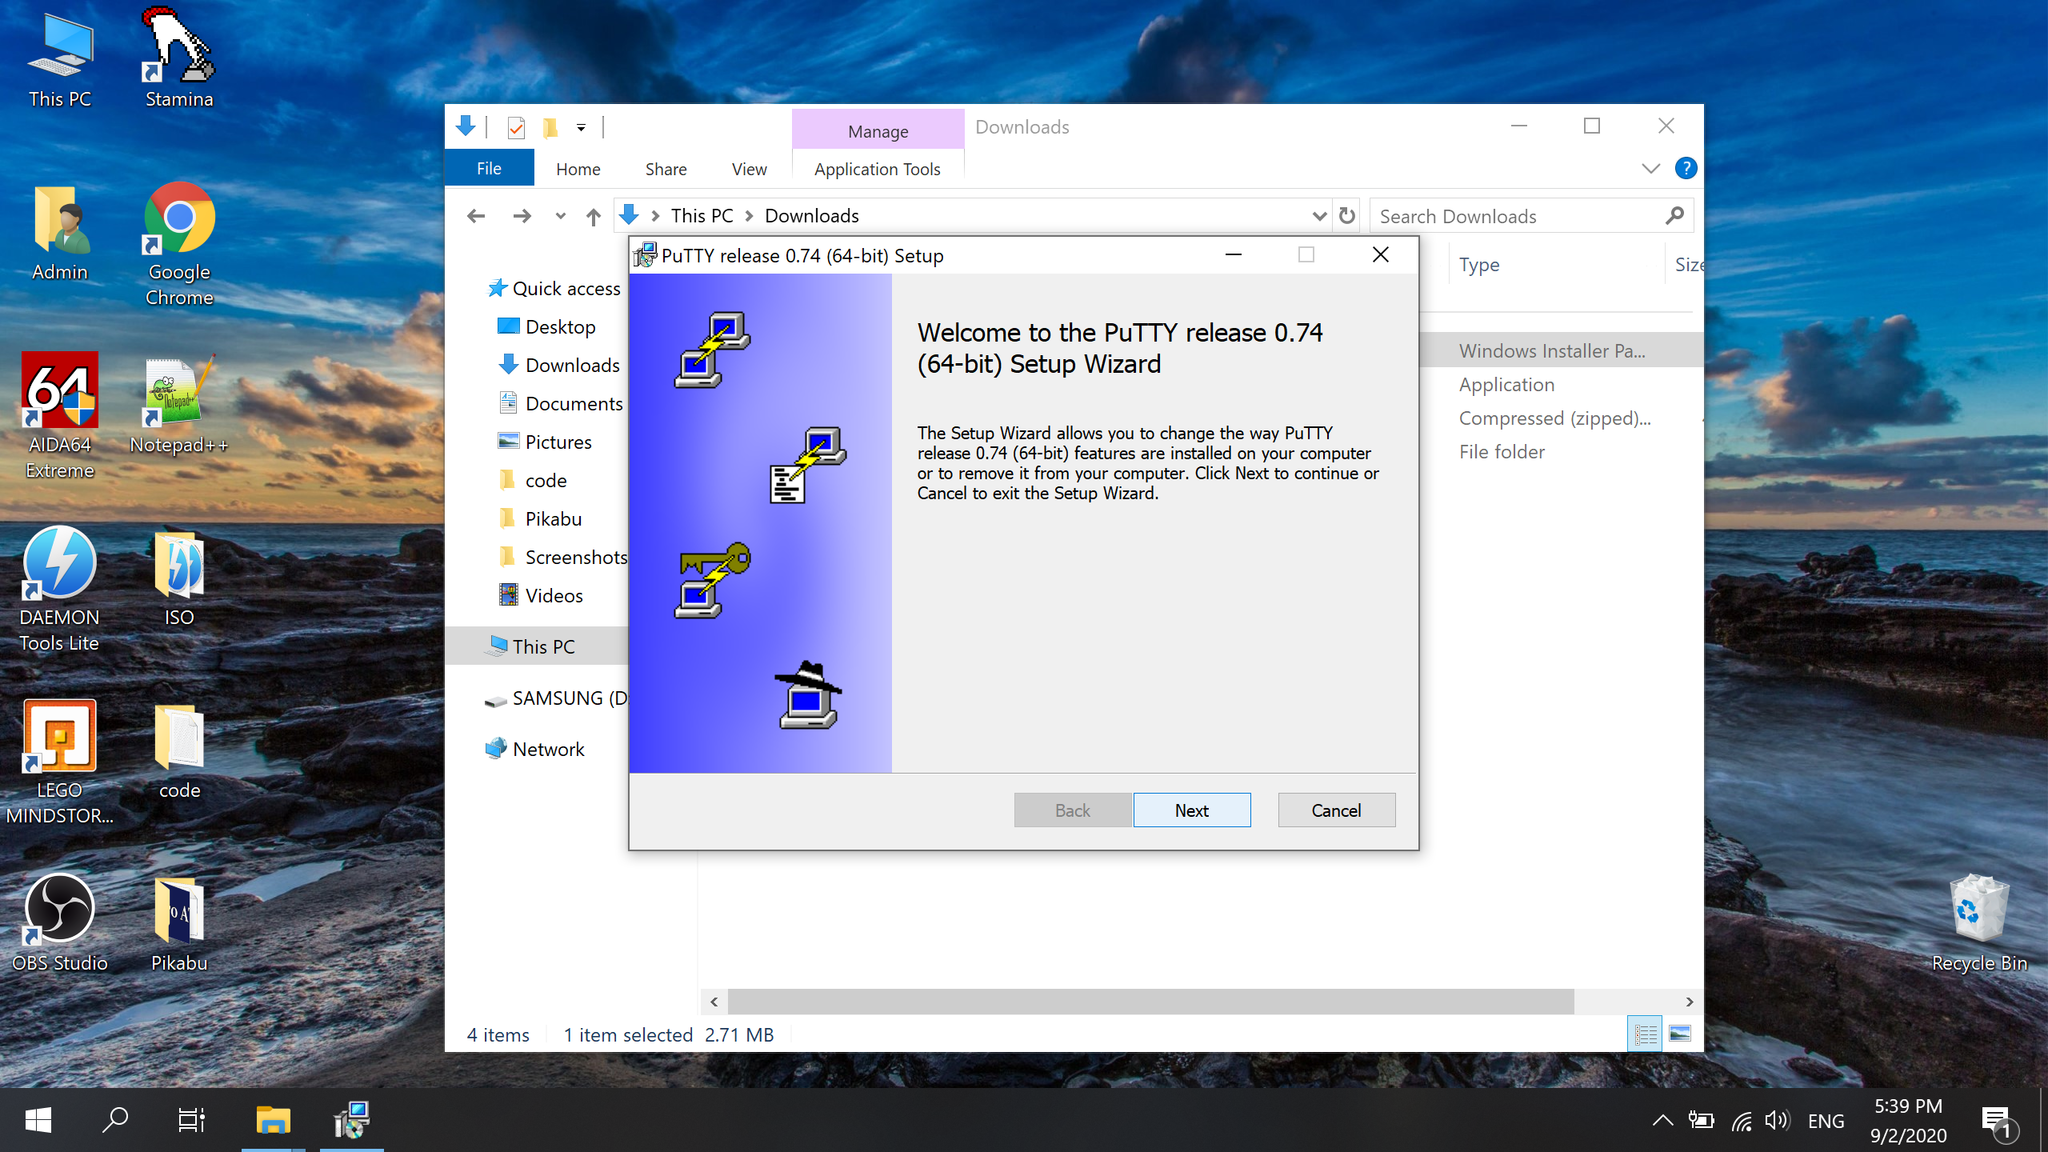2048x1152 pixels.
Task: Open Stamina desktop shortcut
Action: [179, 60]
